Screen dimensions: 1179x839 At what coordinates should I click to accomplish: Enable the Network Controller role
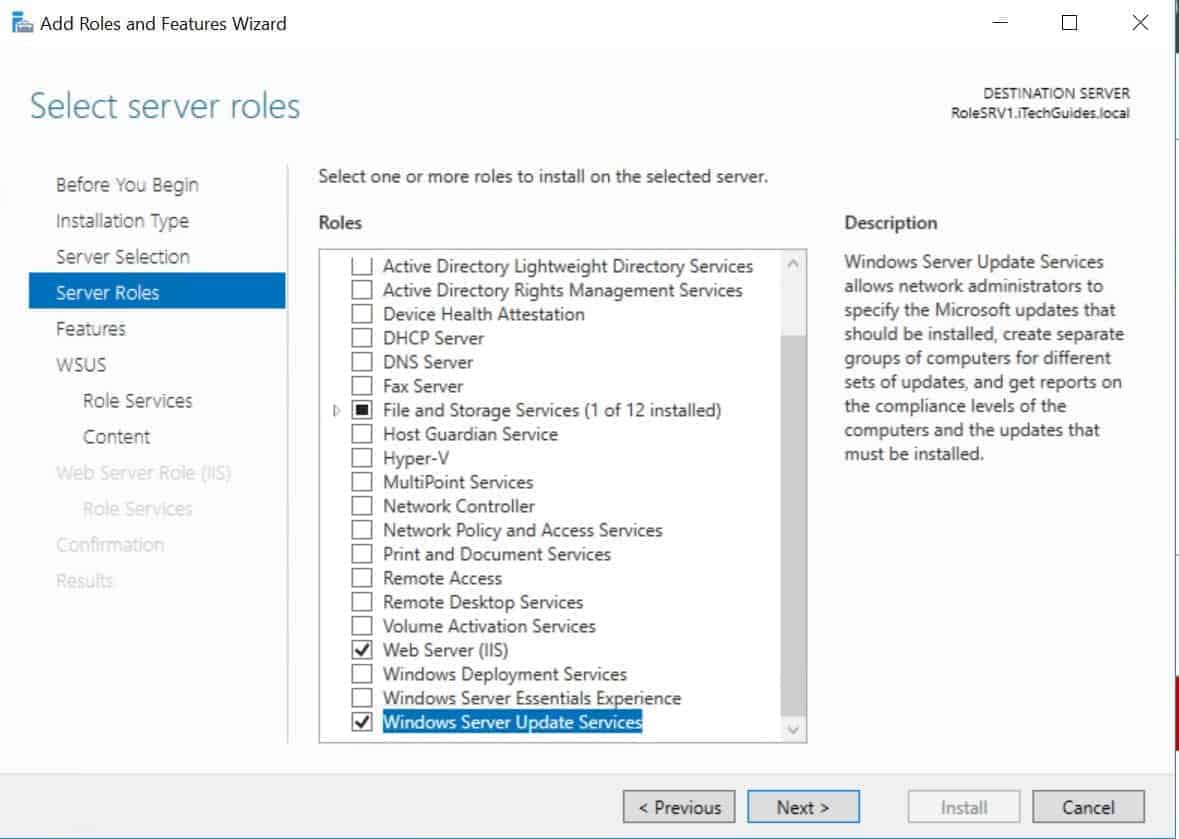tap(362, 505)
